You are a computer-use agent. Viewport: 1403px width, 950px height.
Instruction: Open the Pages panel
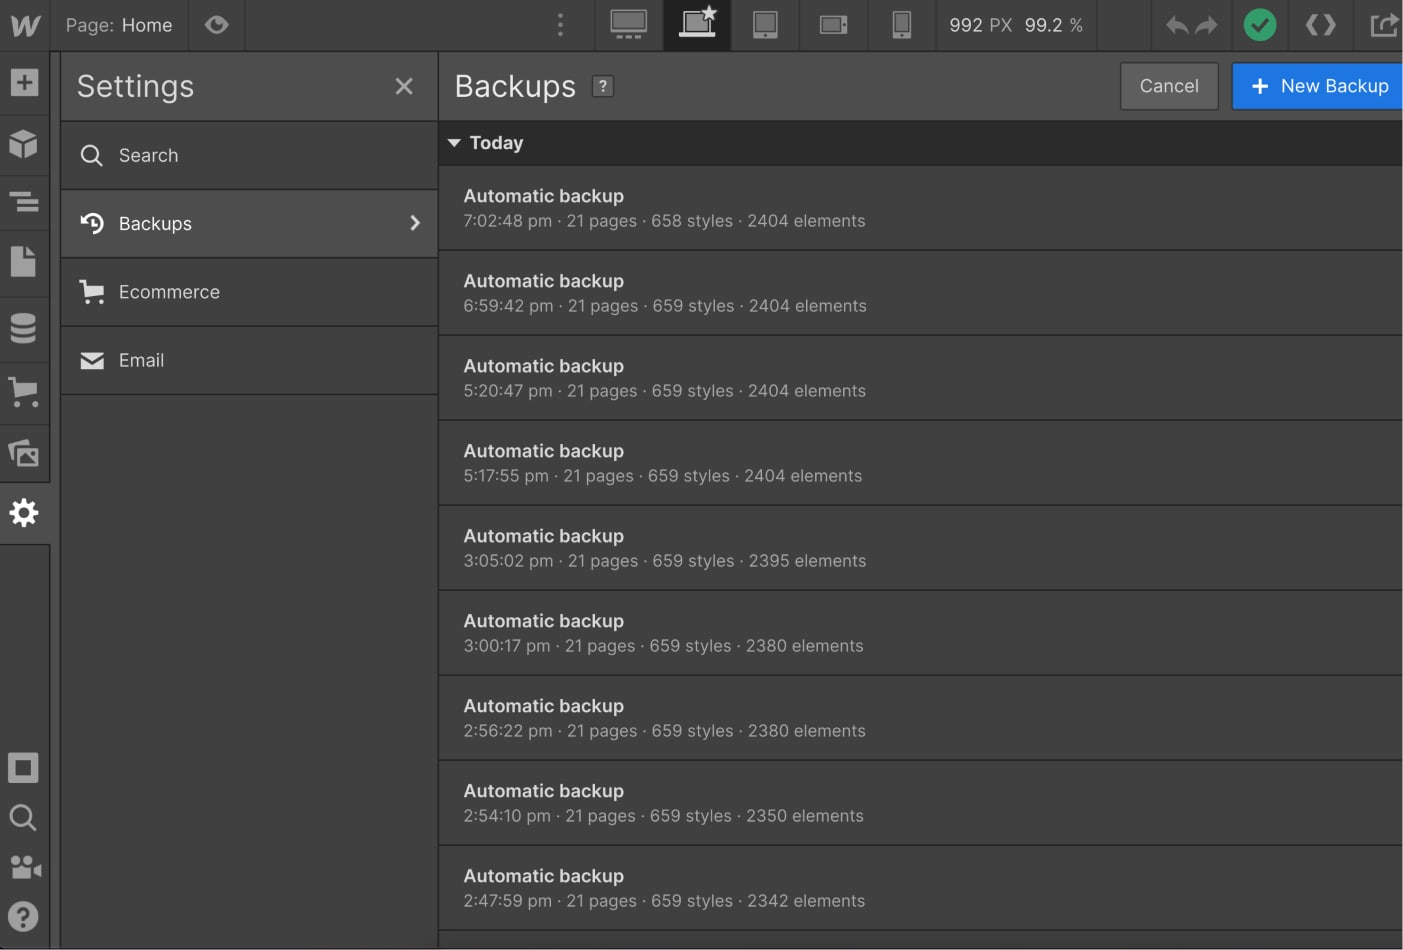(x=24, y=261)
